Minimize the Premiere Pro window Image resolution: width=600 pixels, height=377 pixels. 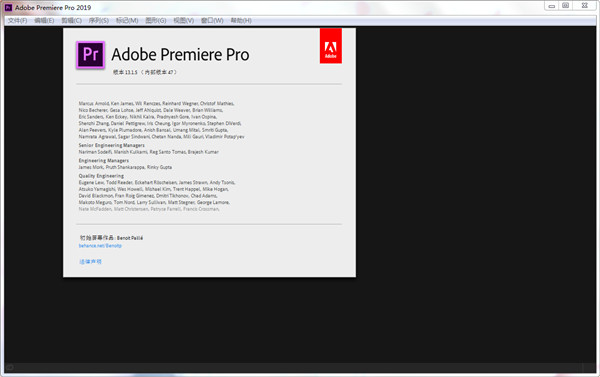551,6
